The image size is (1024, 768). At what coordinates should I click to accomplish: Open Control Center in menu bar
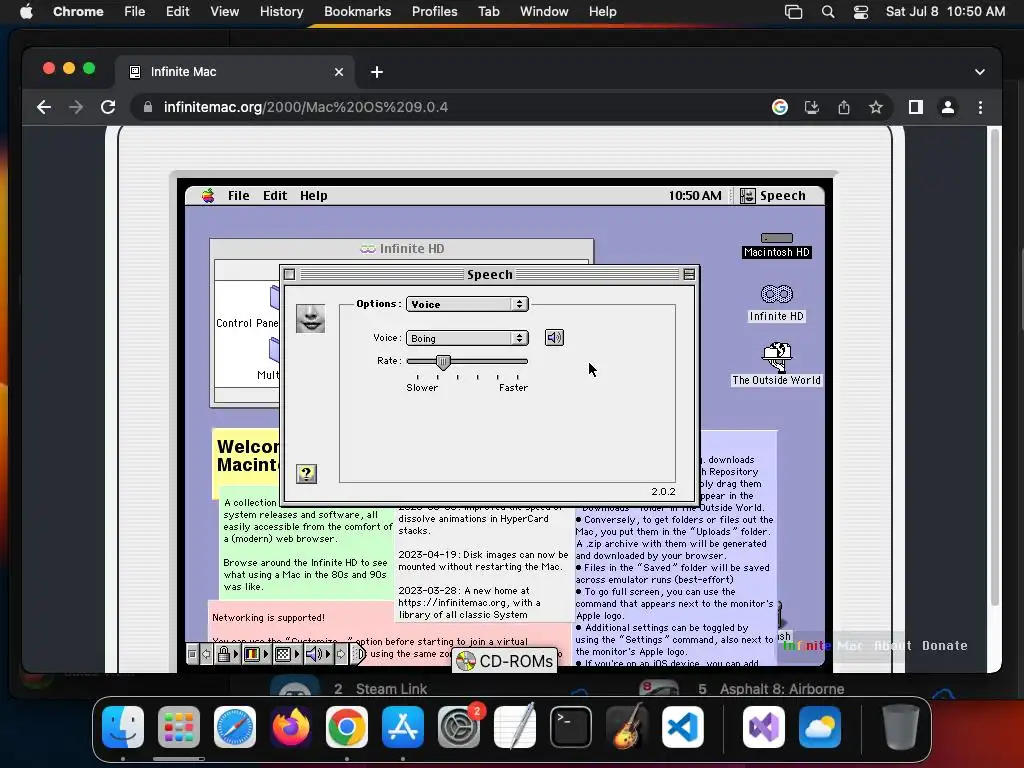(x=861, y=12)
